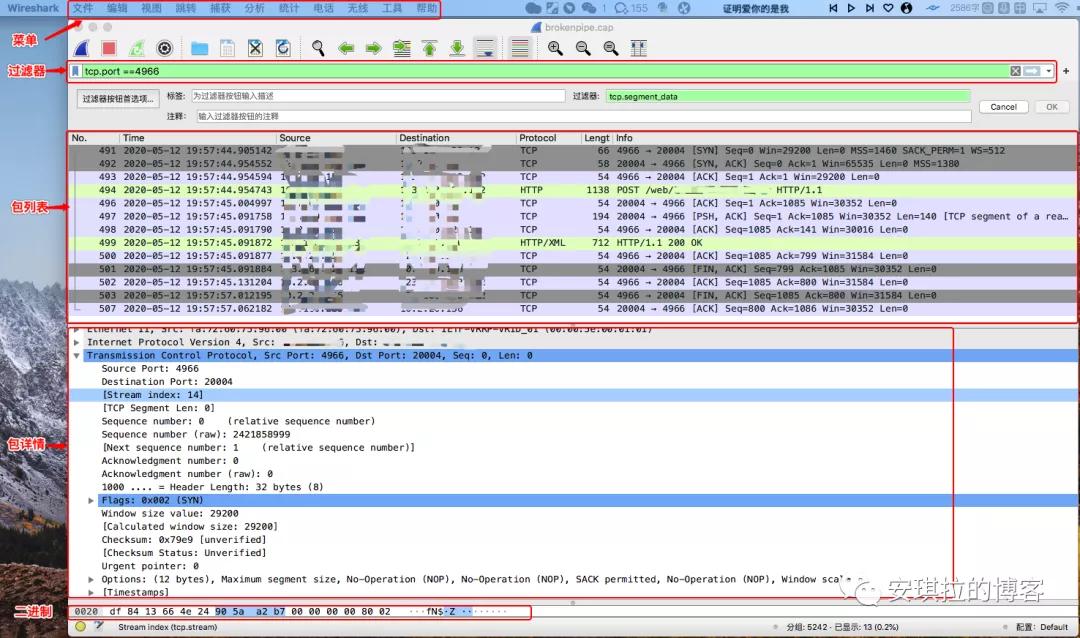Screen dimensions: 1080x638
Task: Click the zoom in icon in toolbar
Action: click(555, 48)
